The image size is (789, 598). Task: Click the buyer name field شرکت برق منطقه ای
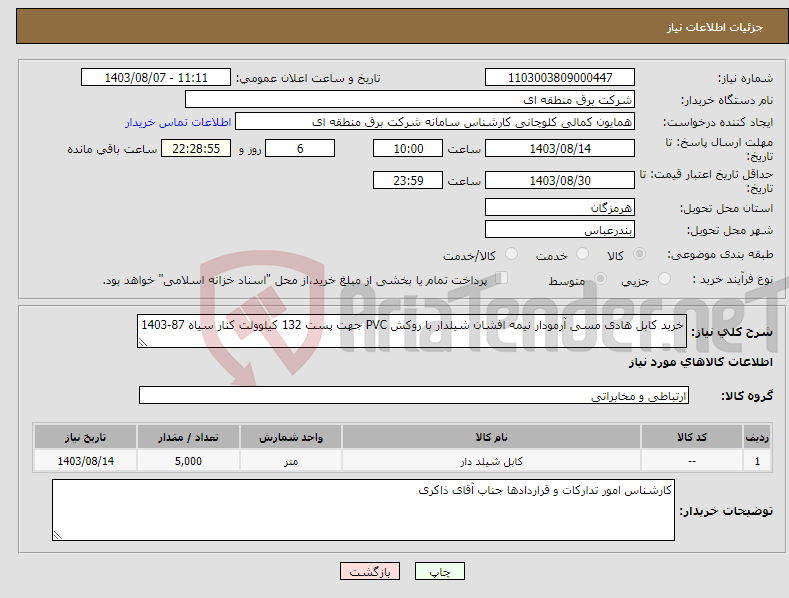(410, 100)
